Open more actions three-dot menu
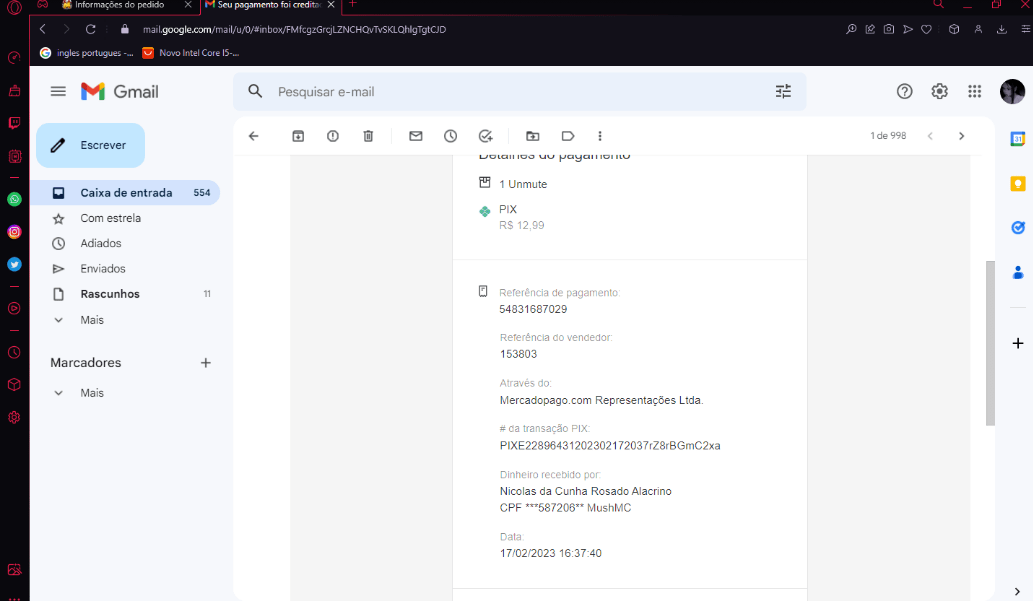This screenshot has width=1033, height=601. 600,136
